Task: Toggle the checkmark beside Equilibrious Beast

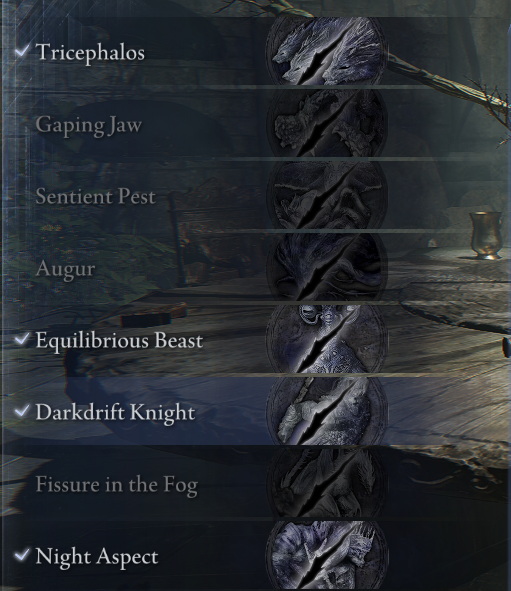Action: (x=22, y=339)
